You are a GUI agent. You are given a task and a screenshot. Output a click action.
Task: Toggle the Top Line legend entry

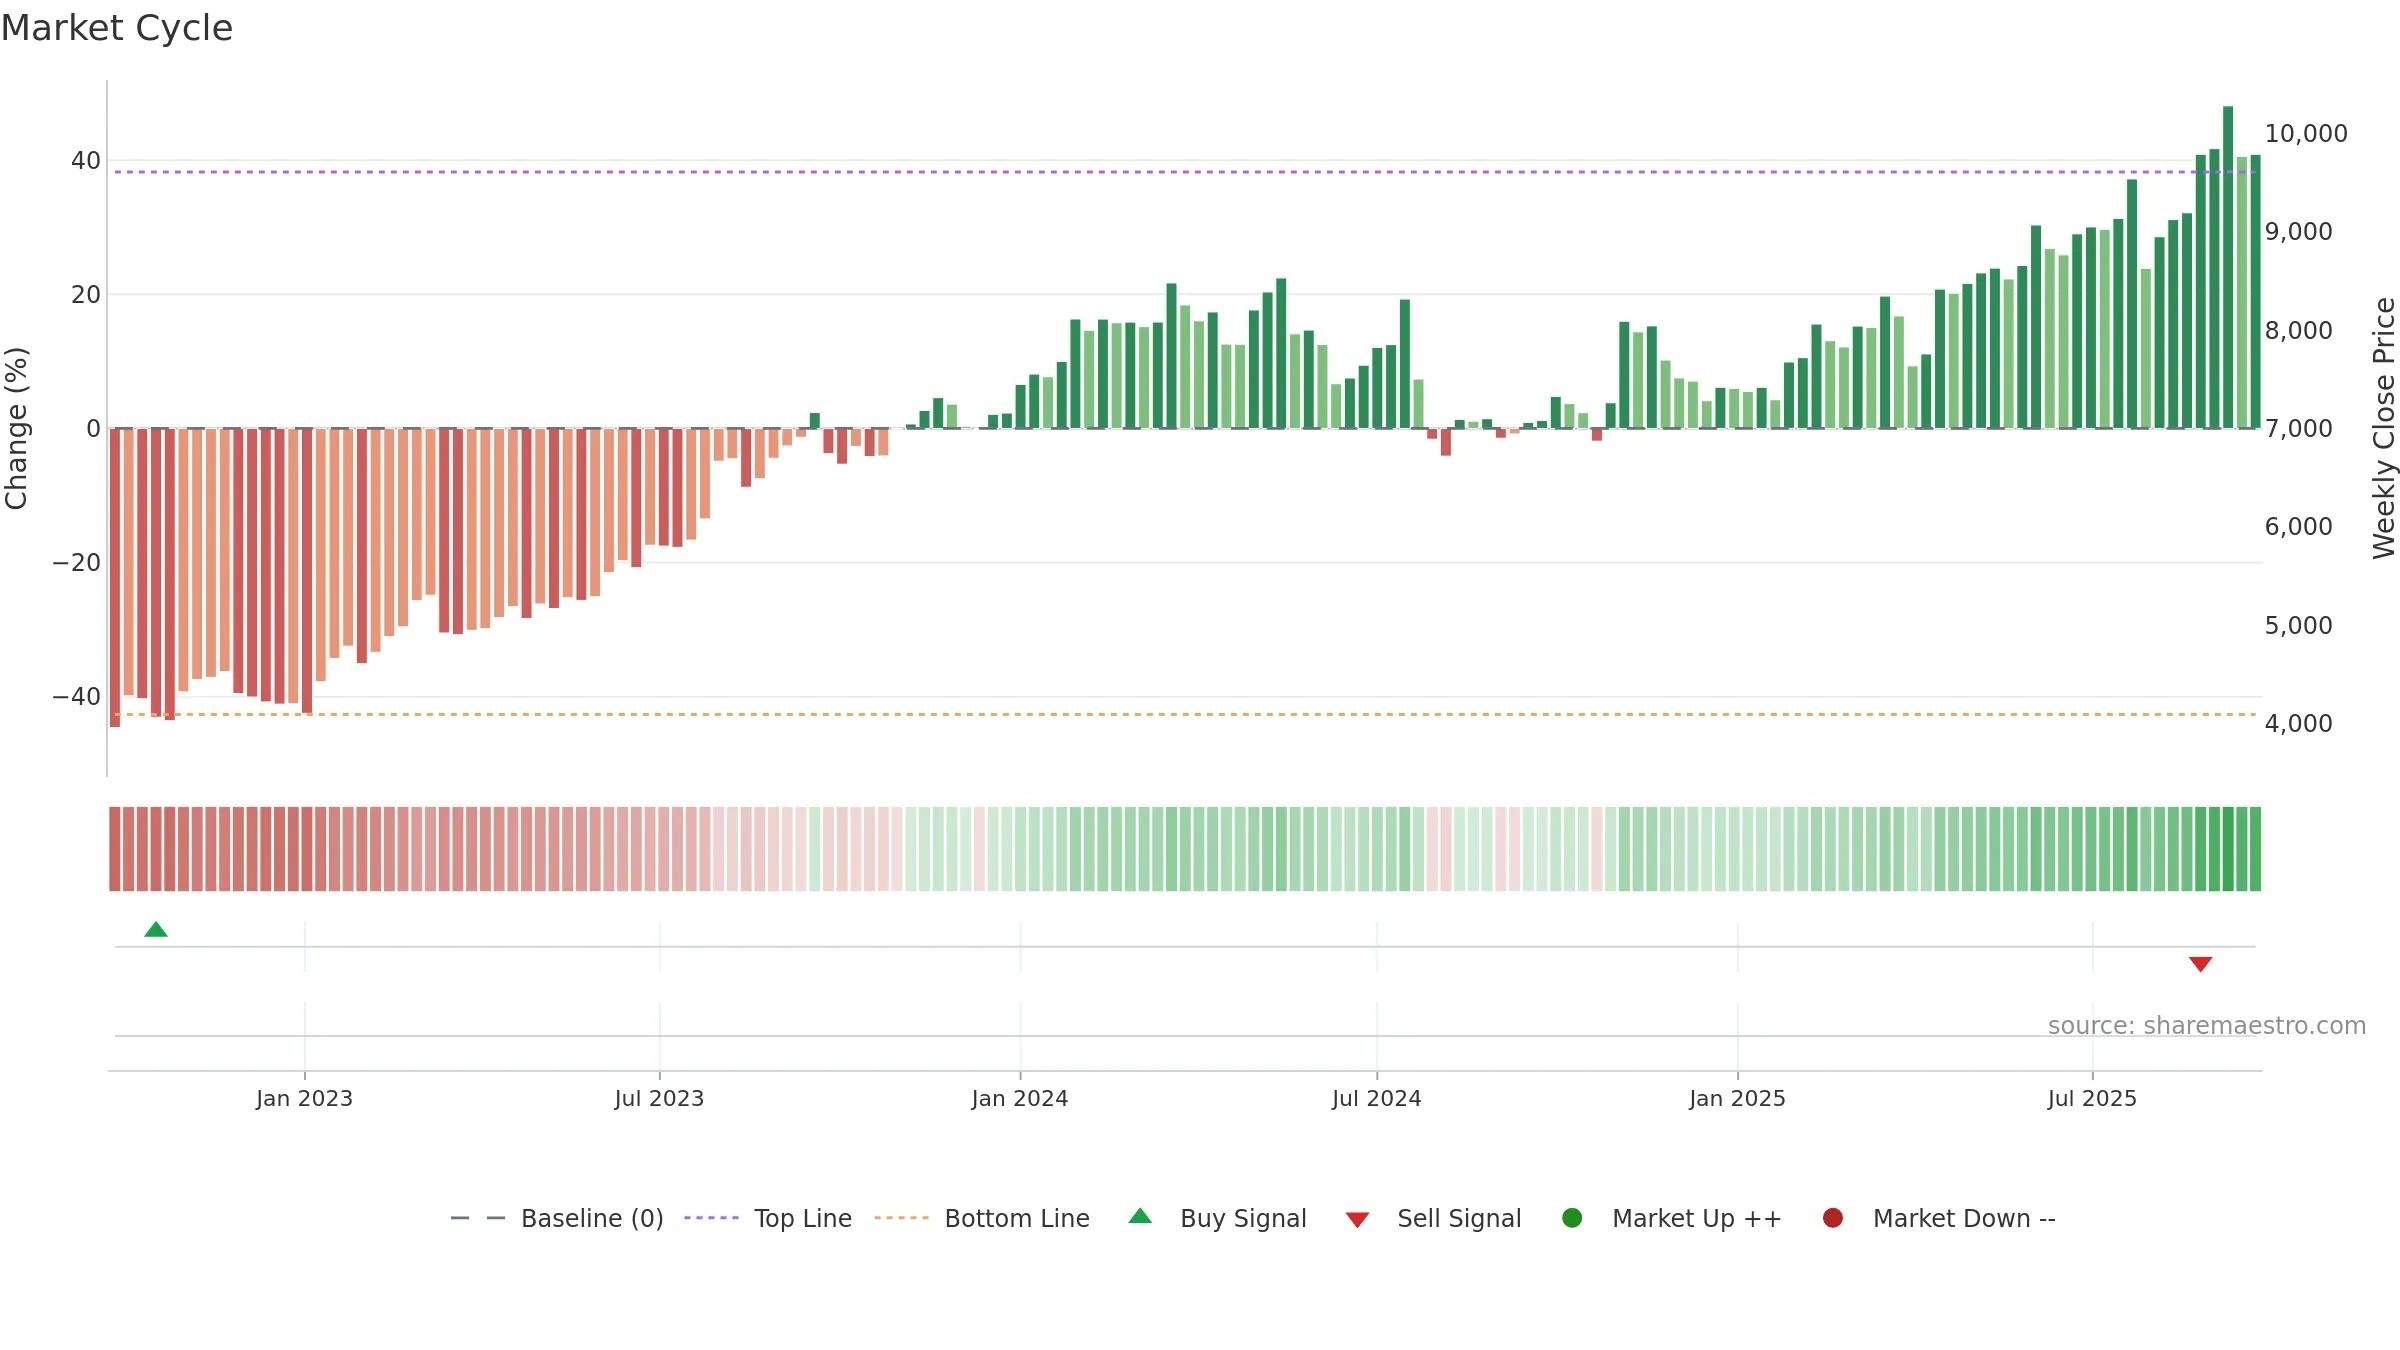(768, 1218)
